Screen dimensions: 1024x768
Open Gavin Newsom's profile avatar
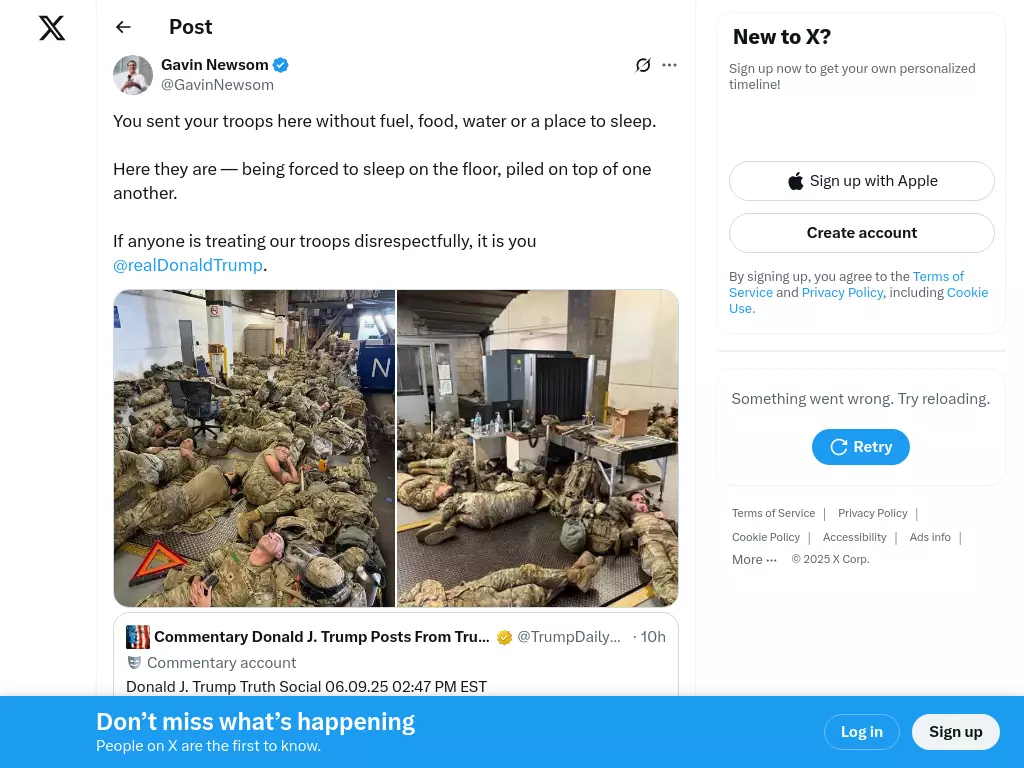(x=133, y=74)
